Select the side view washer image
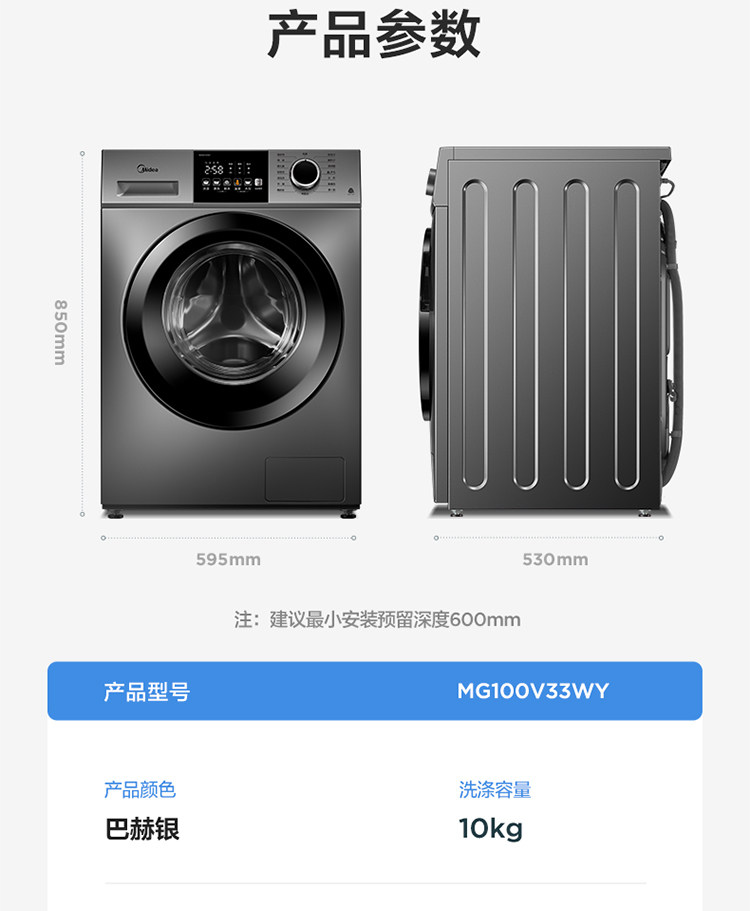 point(551,332)
